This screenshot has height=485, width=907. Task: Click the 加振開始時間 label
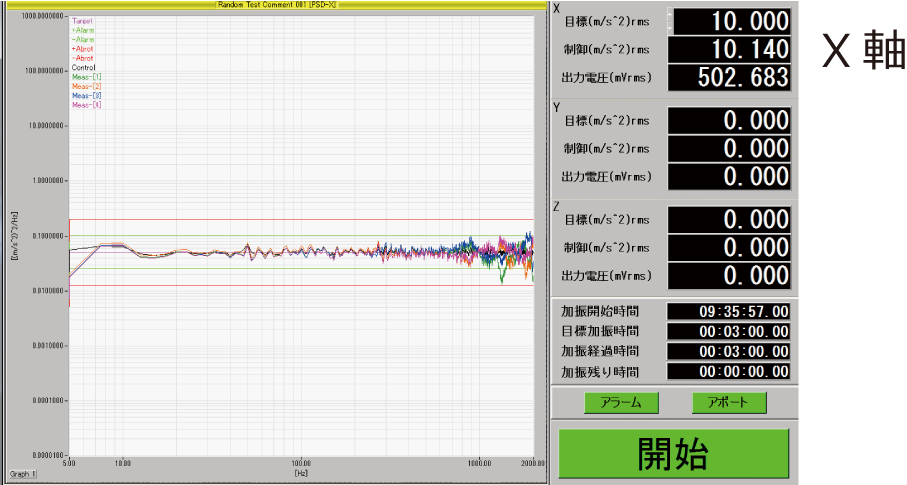[x=600, y=311]
